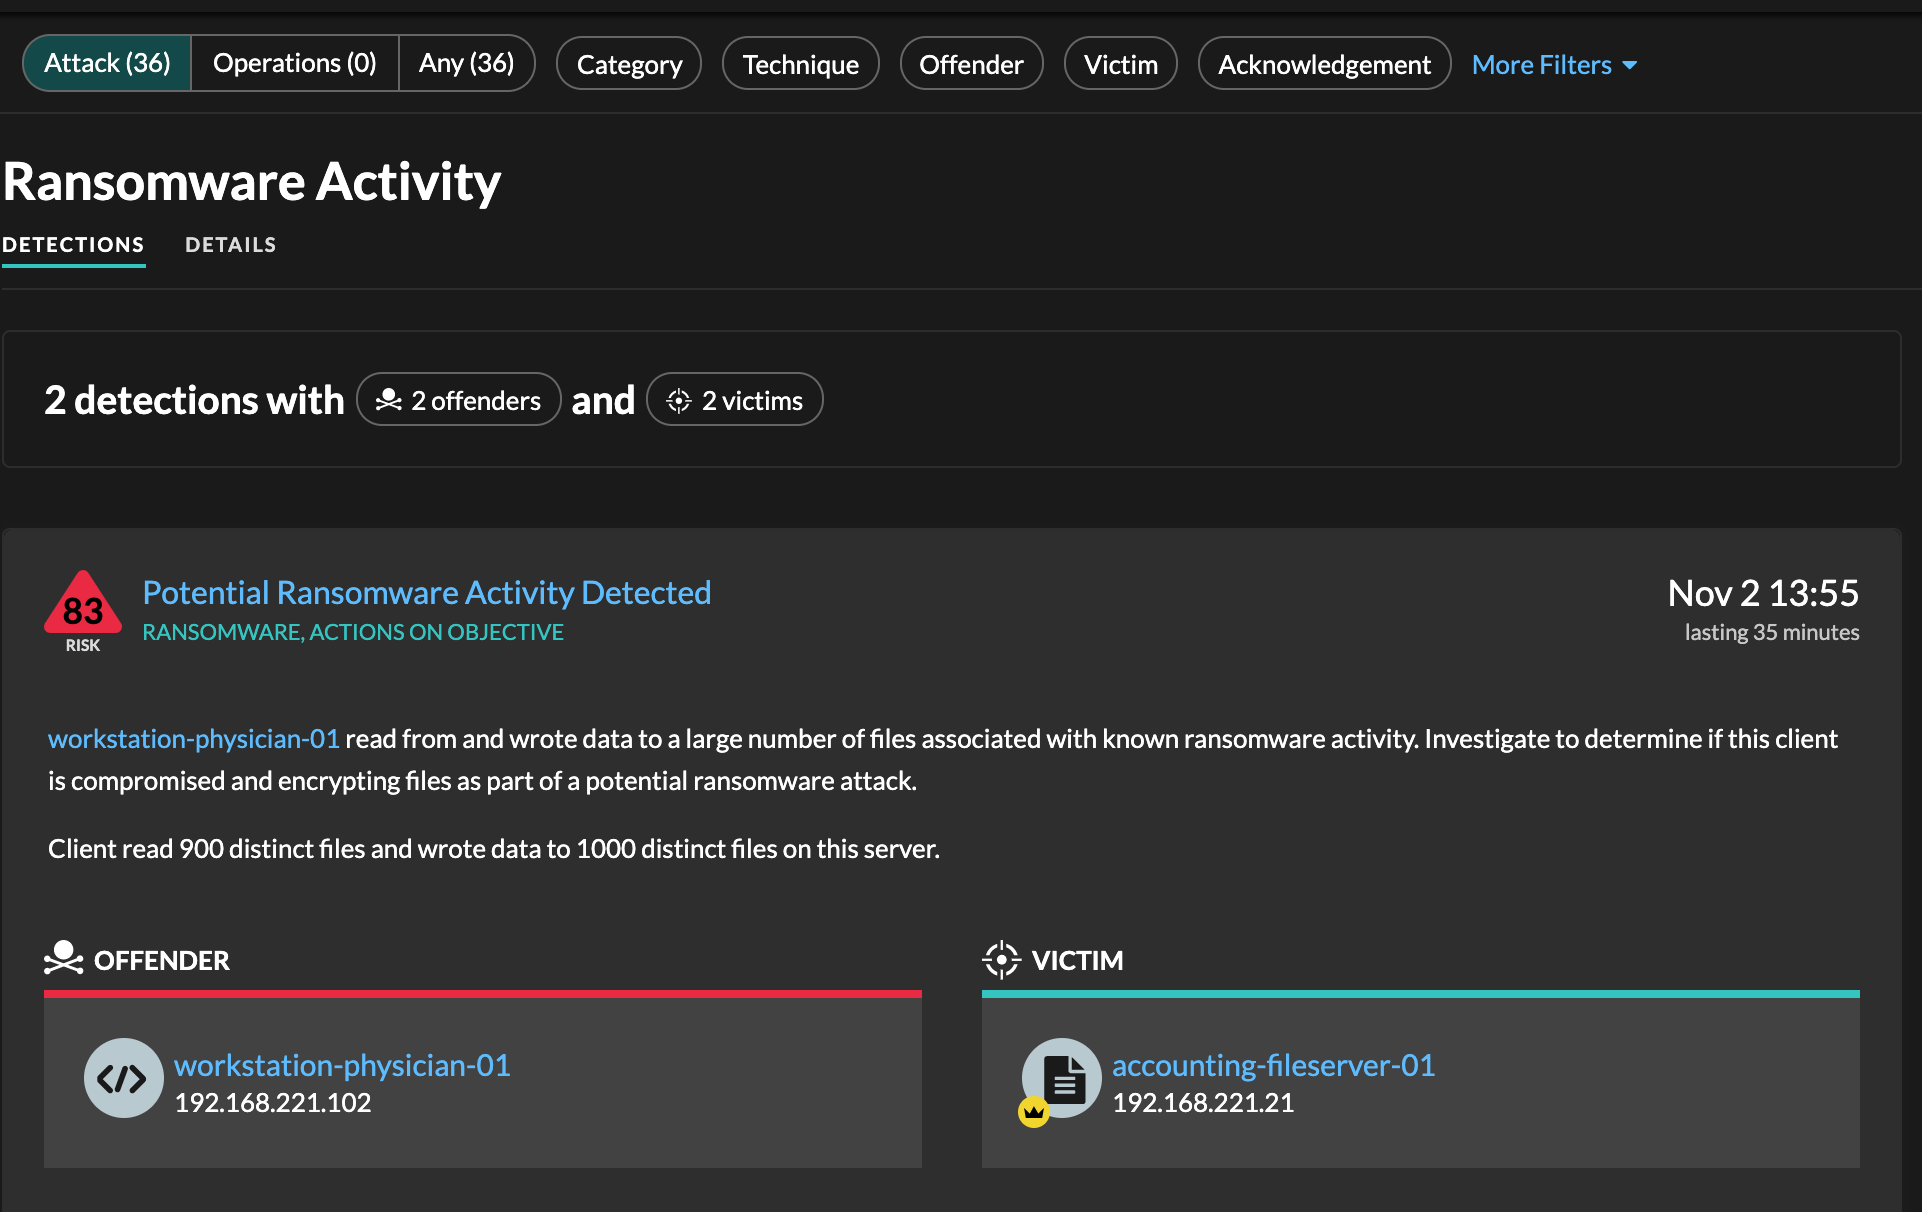Click the 83 risk score badge
This screenshot has height=1212, width=1922.
83,611
